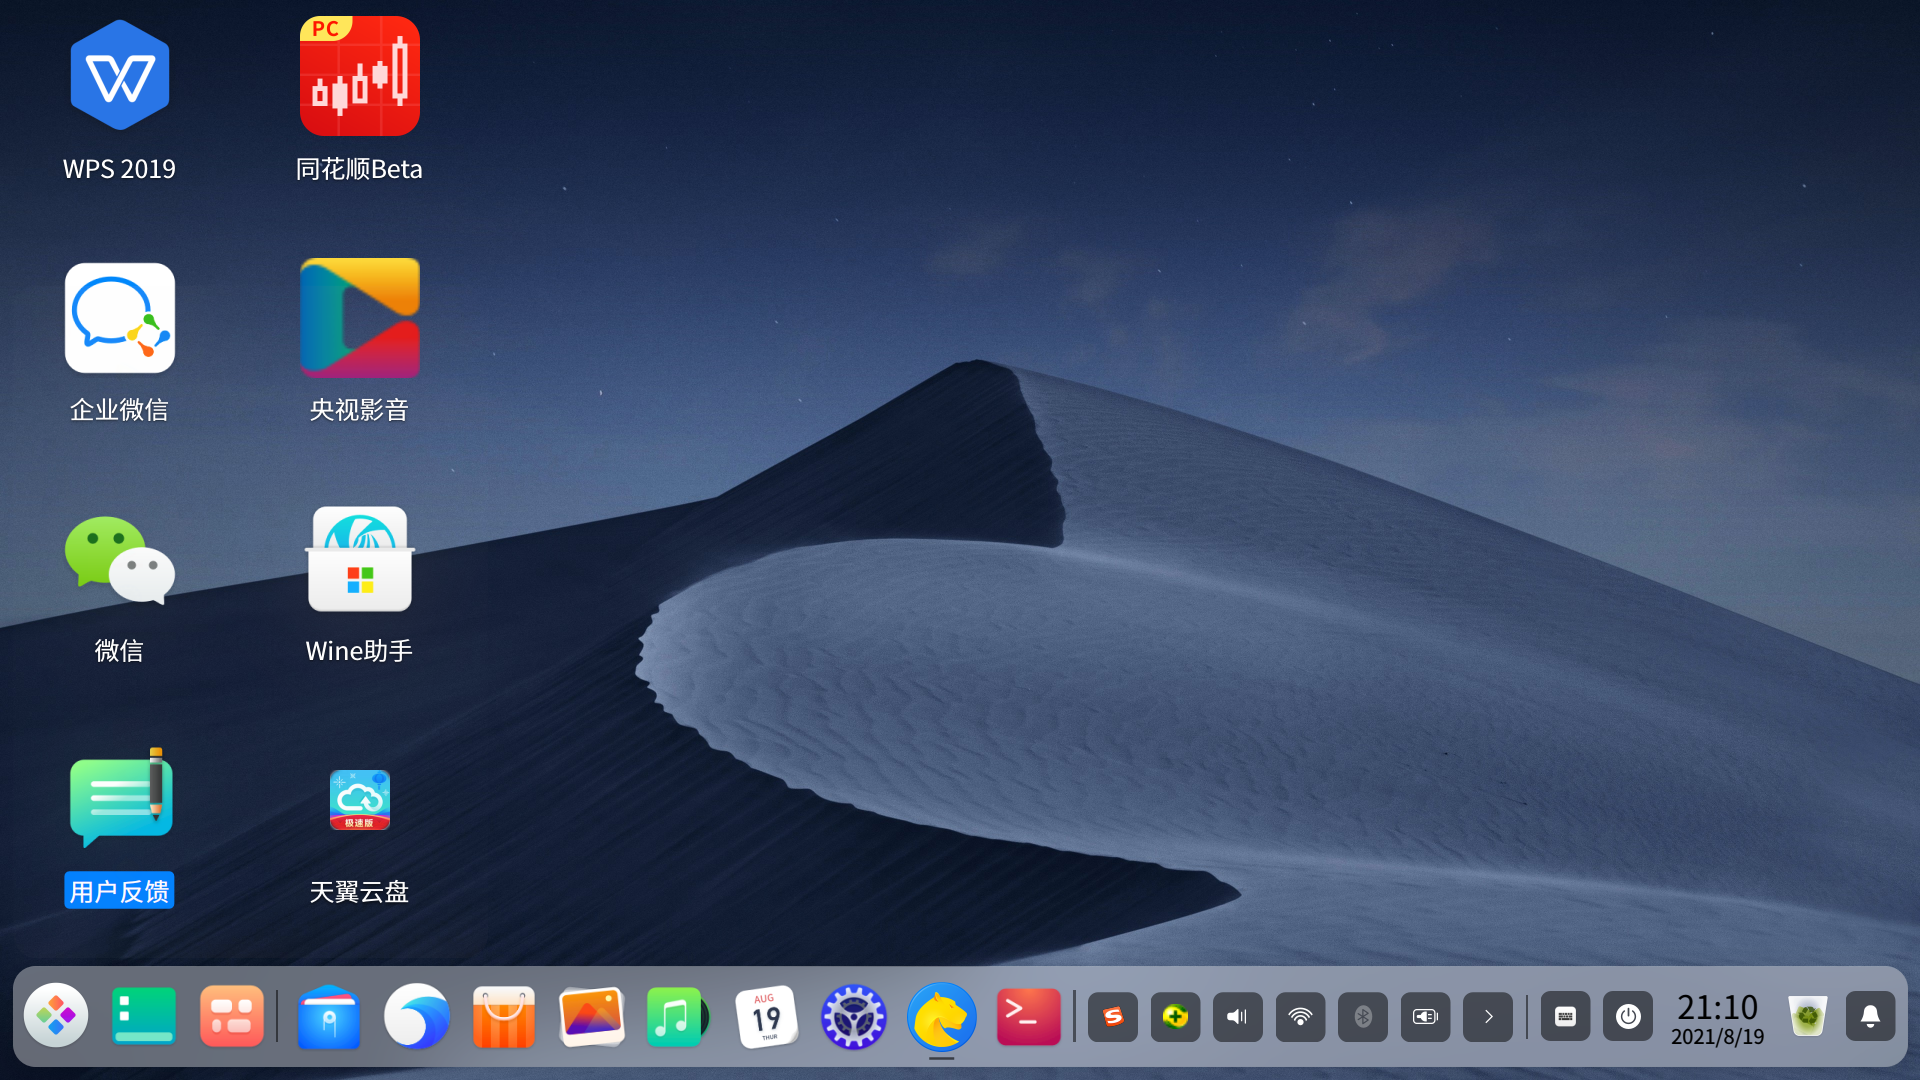1920x1080 pixels.
Task: Toggle the onscreen keyboard tray icon
Action: [x=1565, y=1017]
